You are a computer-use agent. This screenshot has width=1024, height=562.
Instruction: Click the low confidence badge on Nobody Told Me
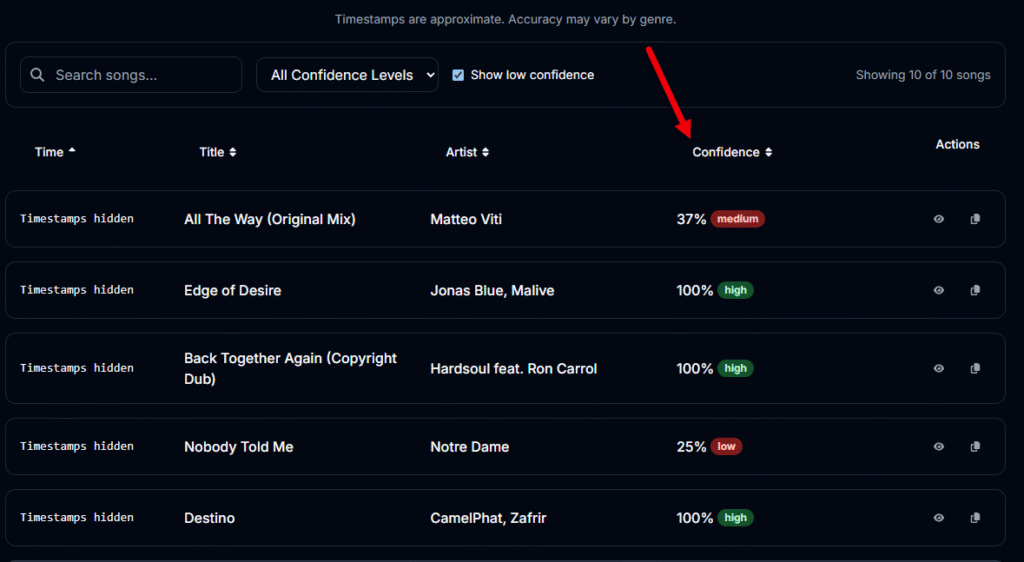click(x=726, y=447)
